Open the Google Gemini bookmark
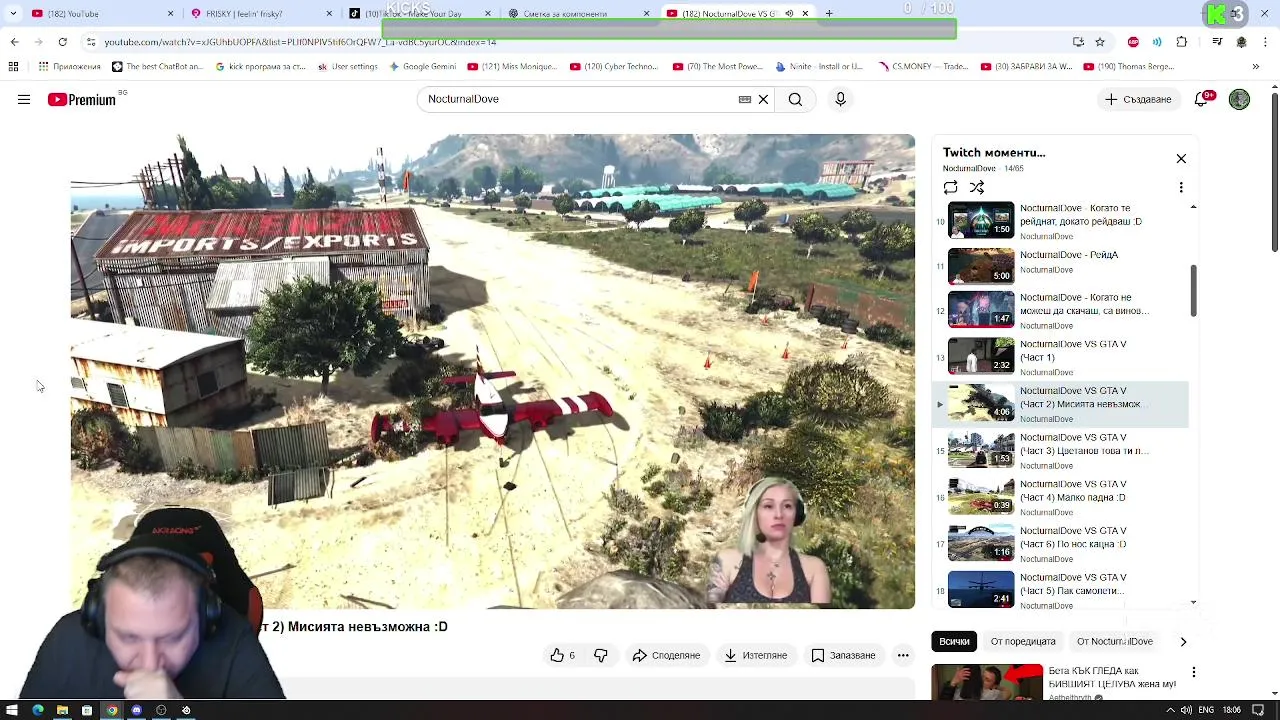Viewport: 1280px width, 720px height. (x=422, y=67)
